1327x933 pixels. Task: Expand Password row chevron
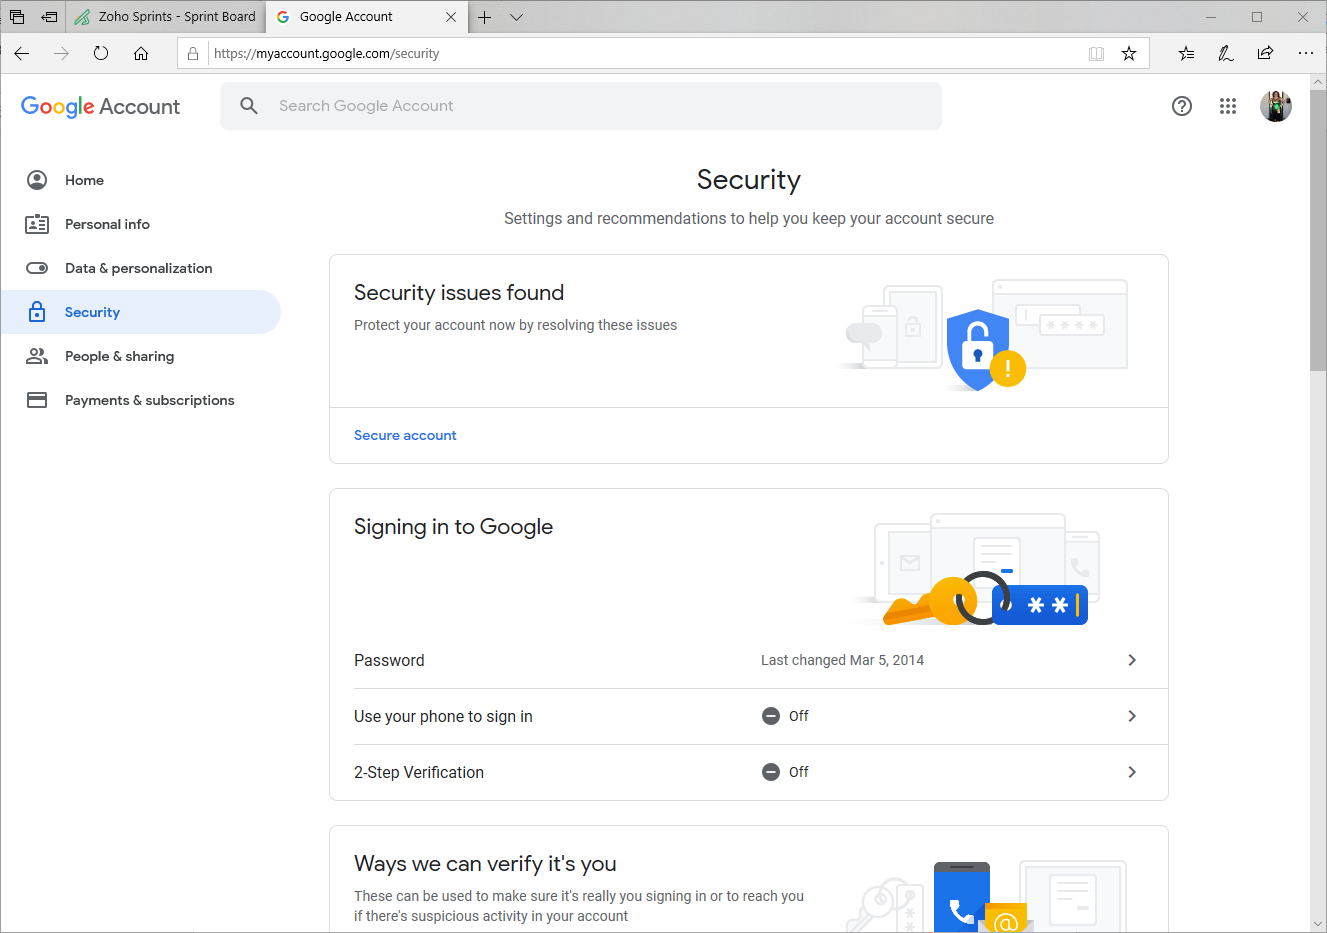point(1132,660)
